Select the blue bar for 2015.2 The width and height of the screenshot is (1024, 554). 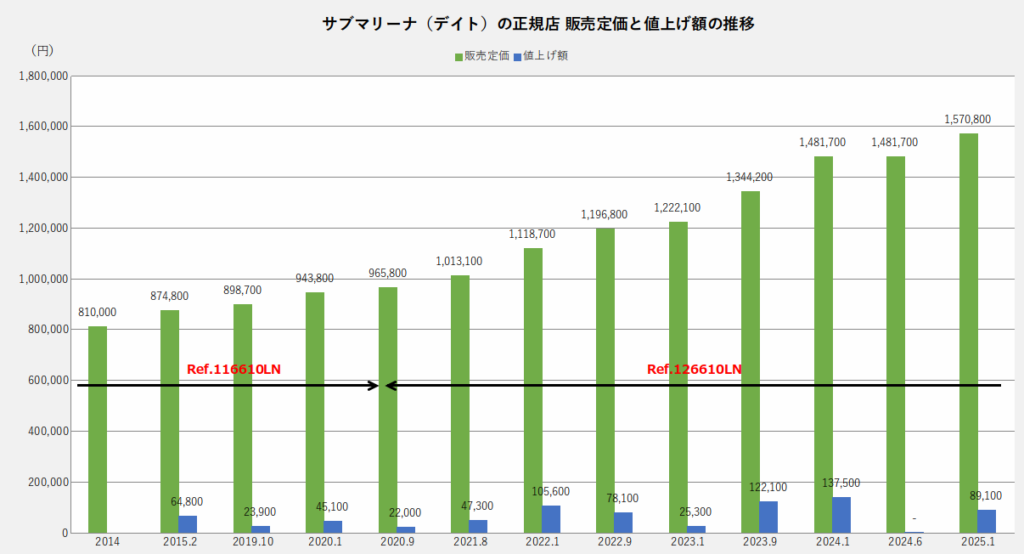pos(187,525)
